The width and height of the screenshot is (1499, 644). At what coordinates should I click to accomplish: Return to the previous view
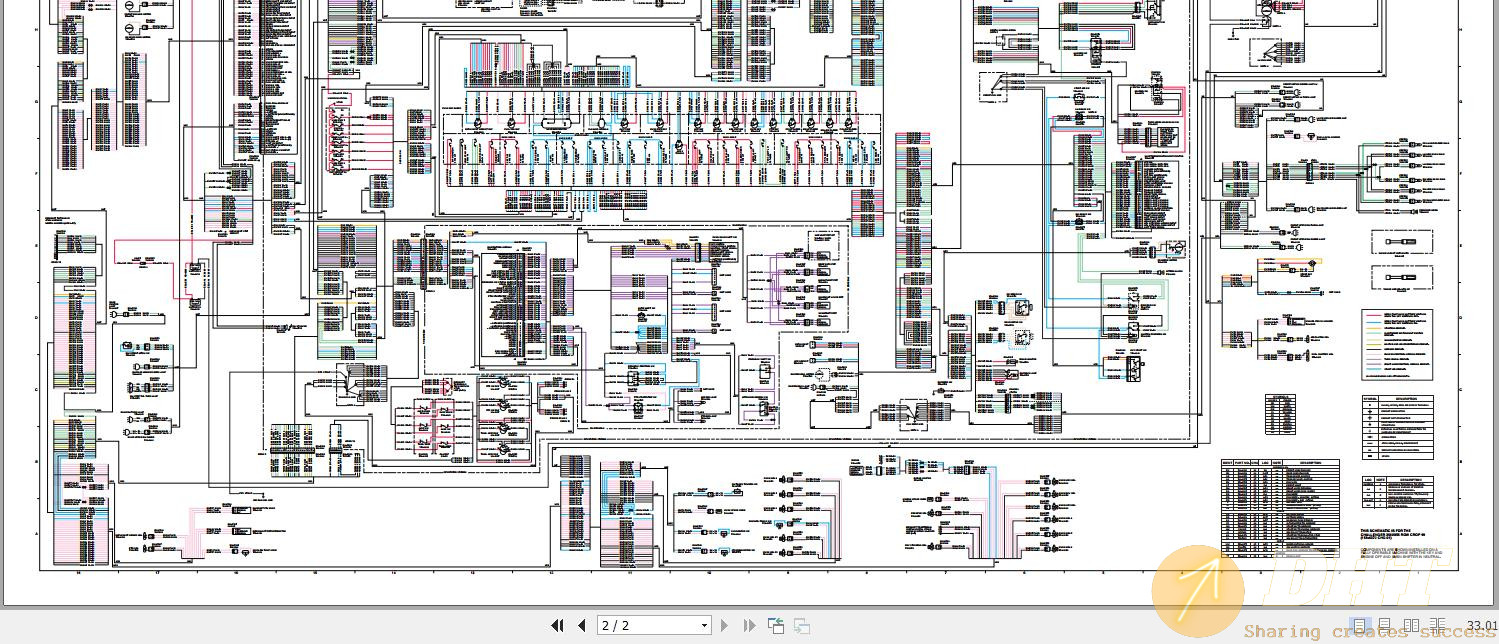tap(775, 624)
